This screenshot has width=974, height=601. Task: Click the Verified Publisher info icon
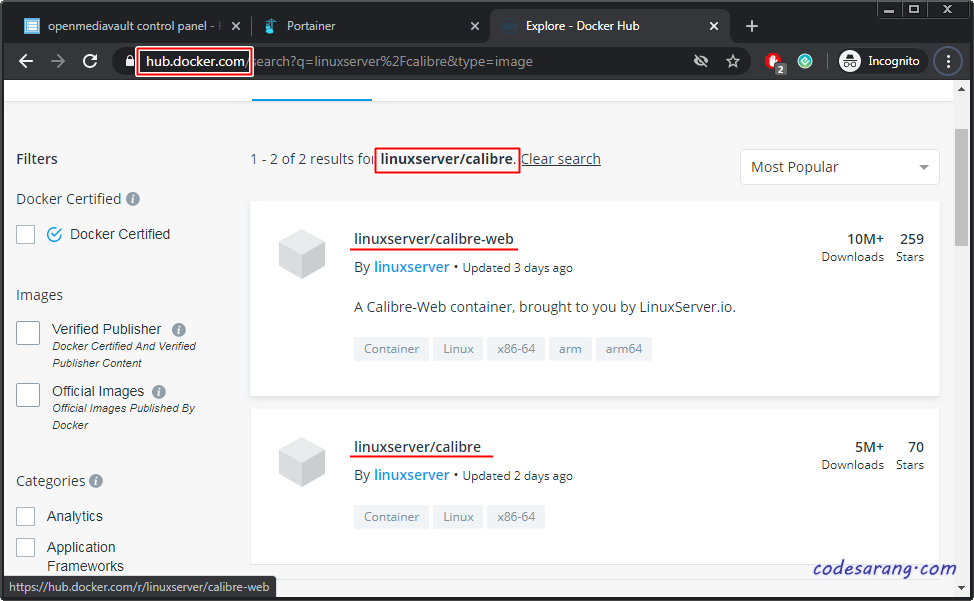point(179,330)
